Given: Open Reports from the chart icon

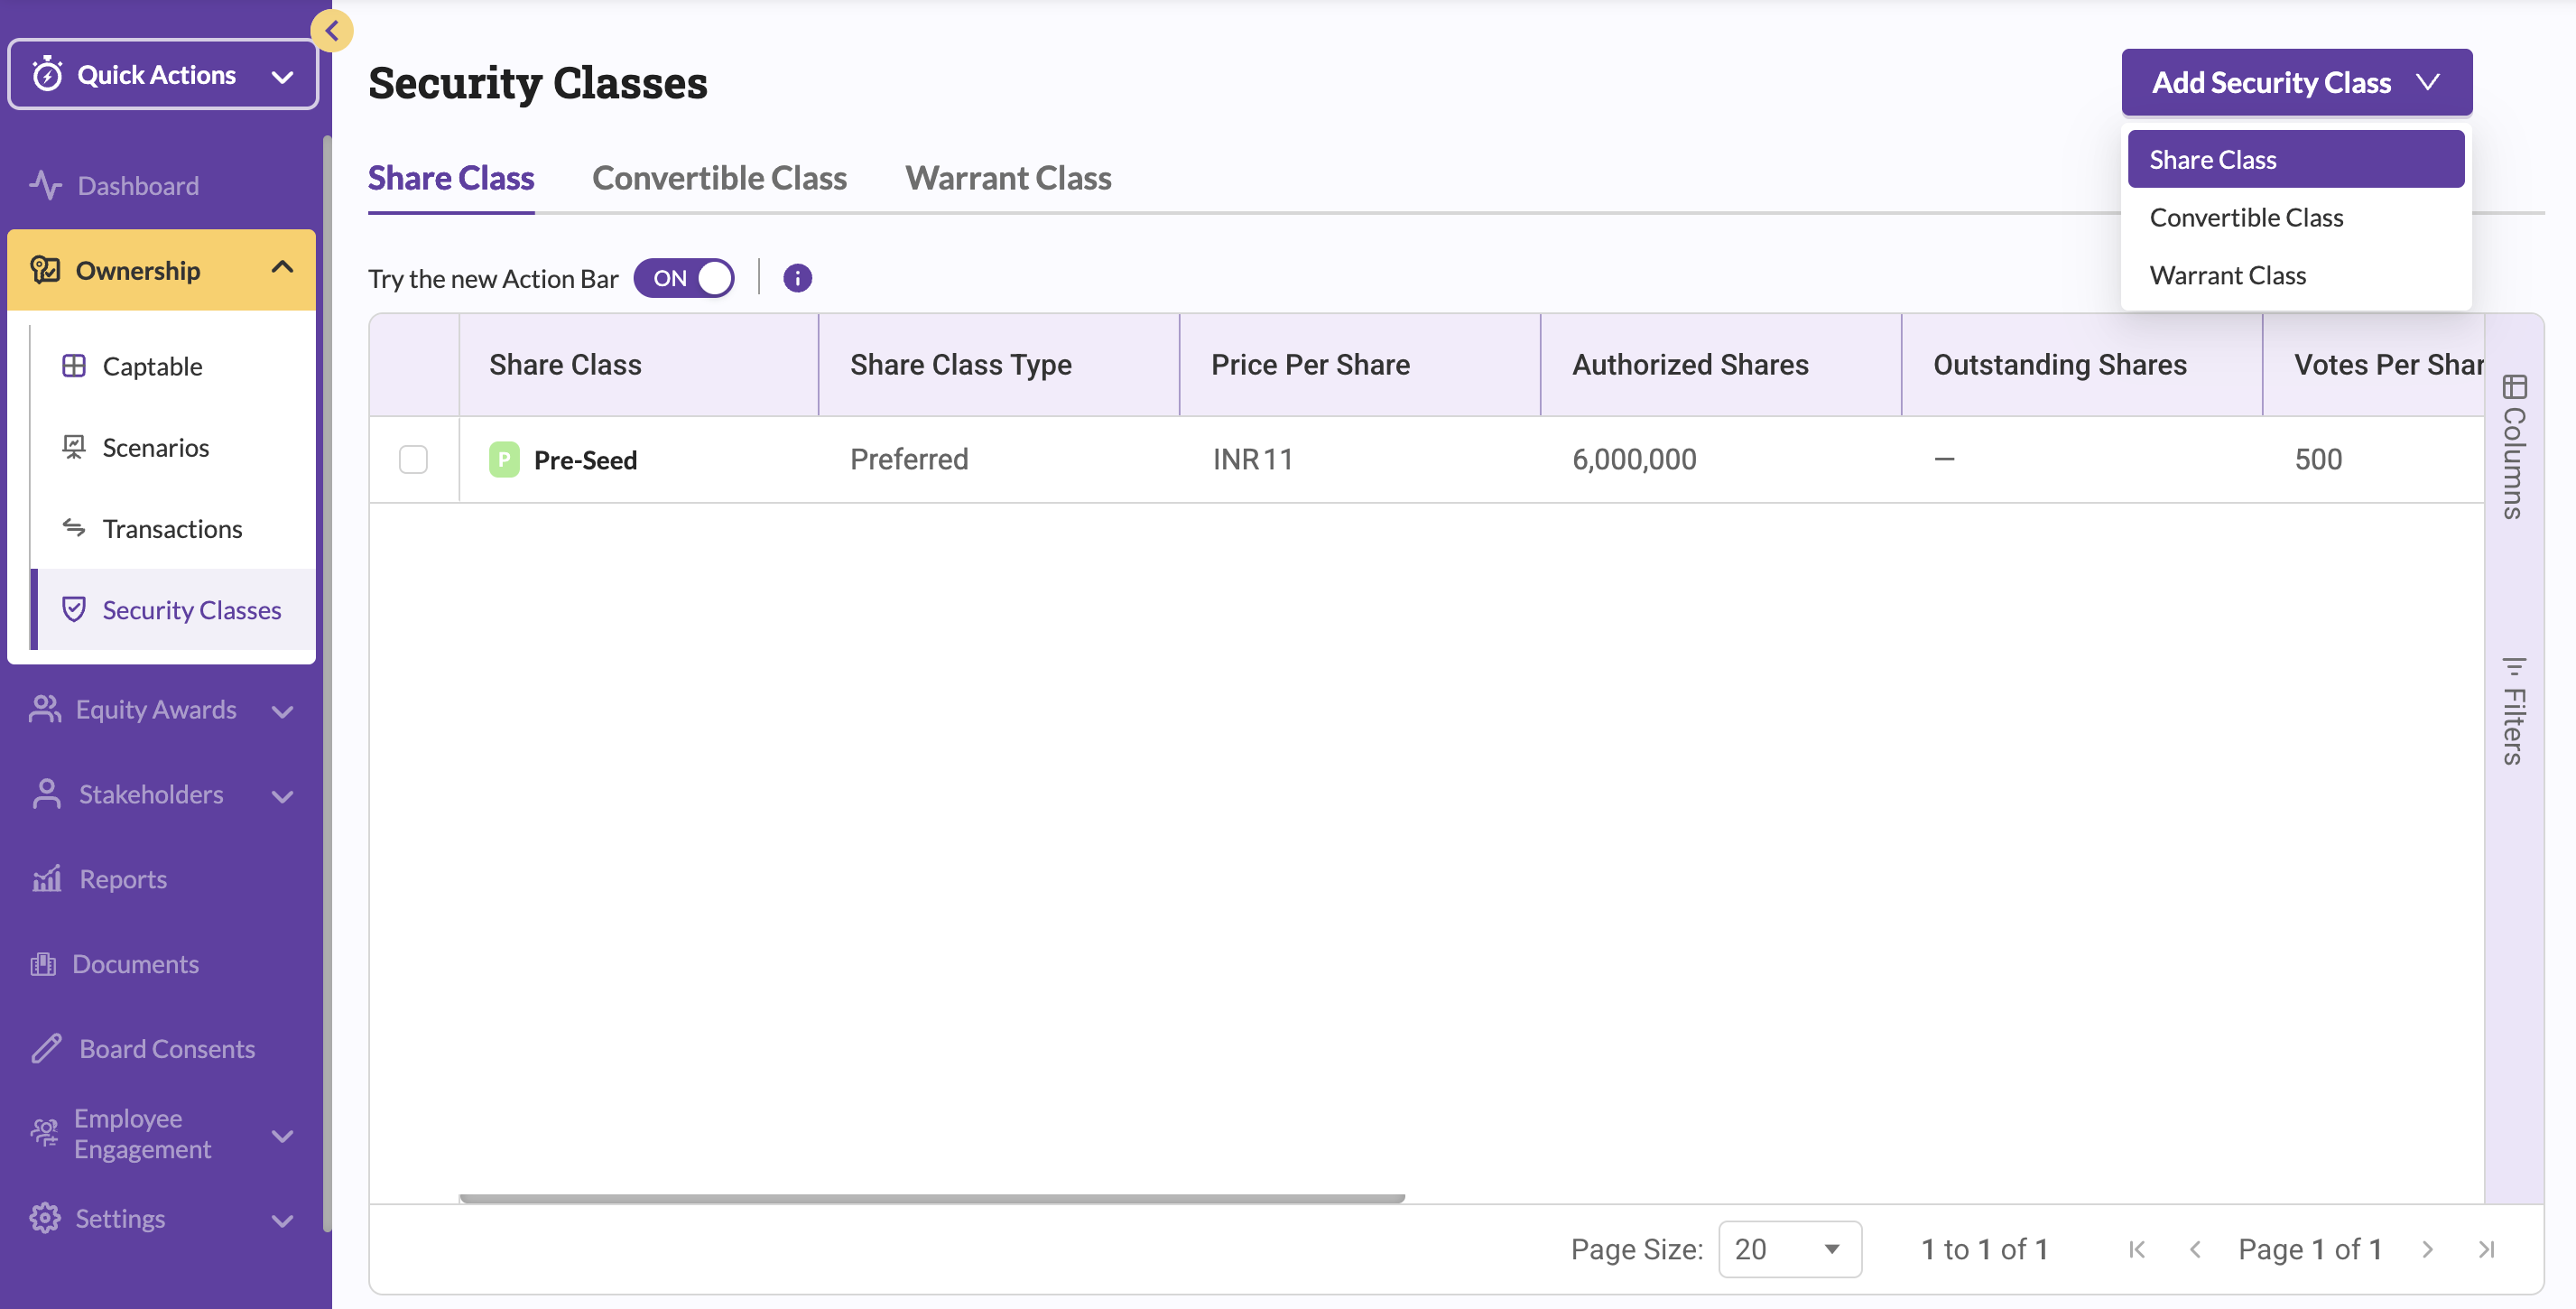Looking at the screenshot, I should [47, 879].
